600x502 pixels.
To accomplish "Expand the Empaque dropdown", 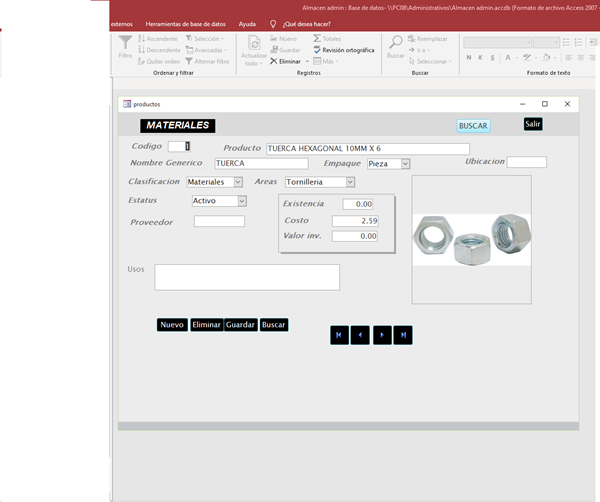I will [405, 164].
